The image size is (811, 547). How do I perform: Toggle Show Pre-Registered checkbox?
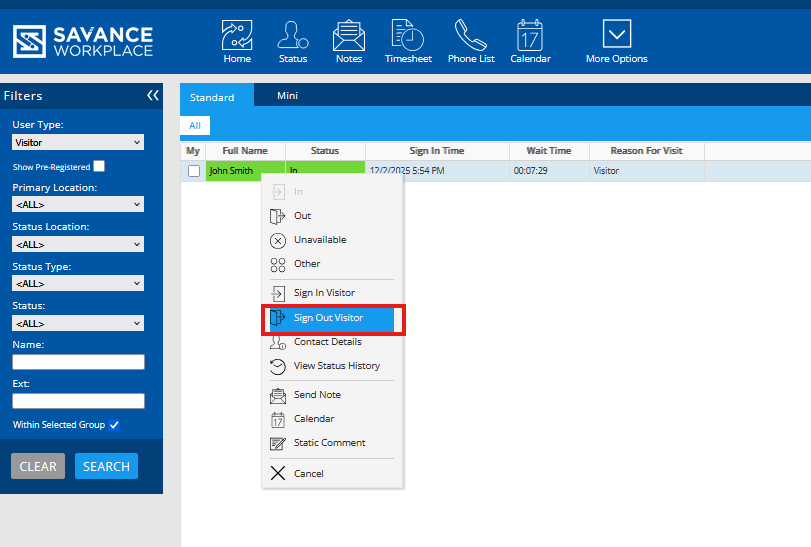99,166
